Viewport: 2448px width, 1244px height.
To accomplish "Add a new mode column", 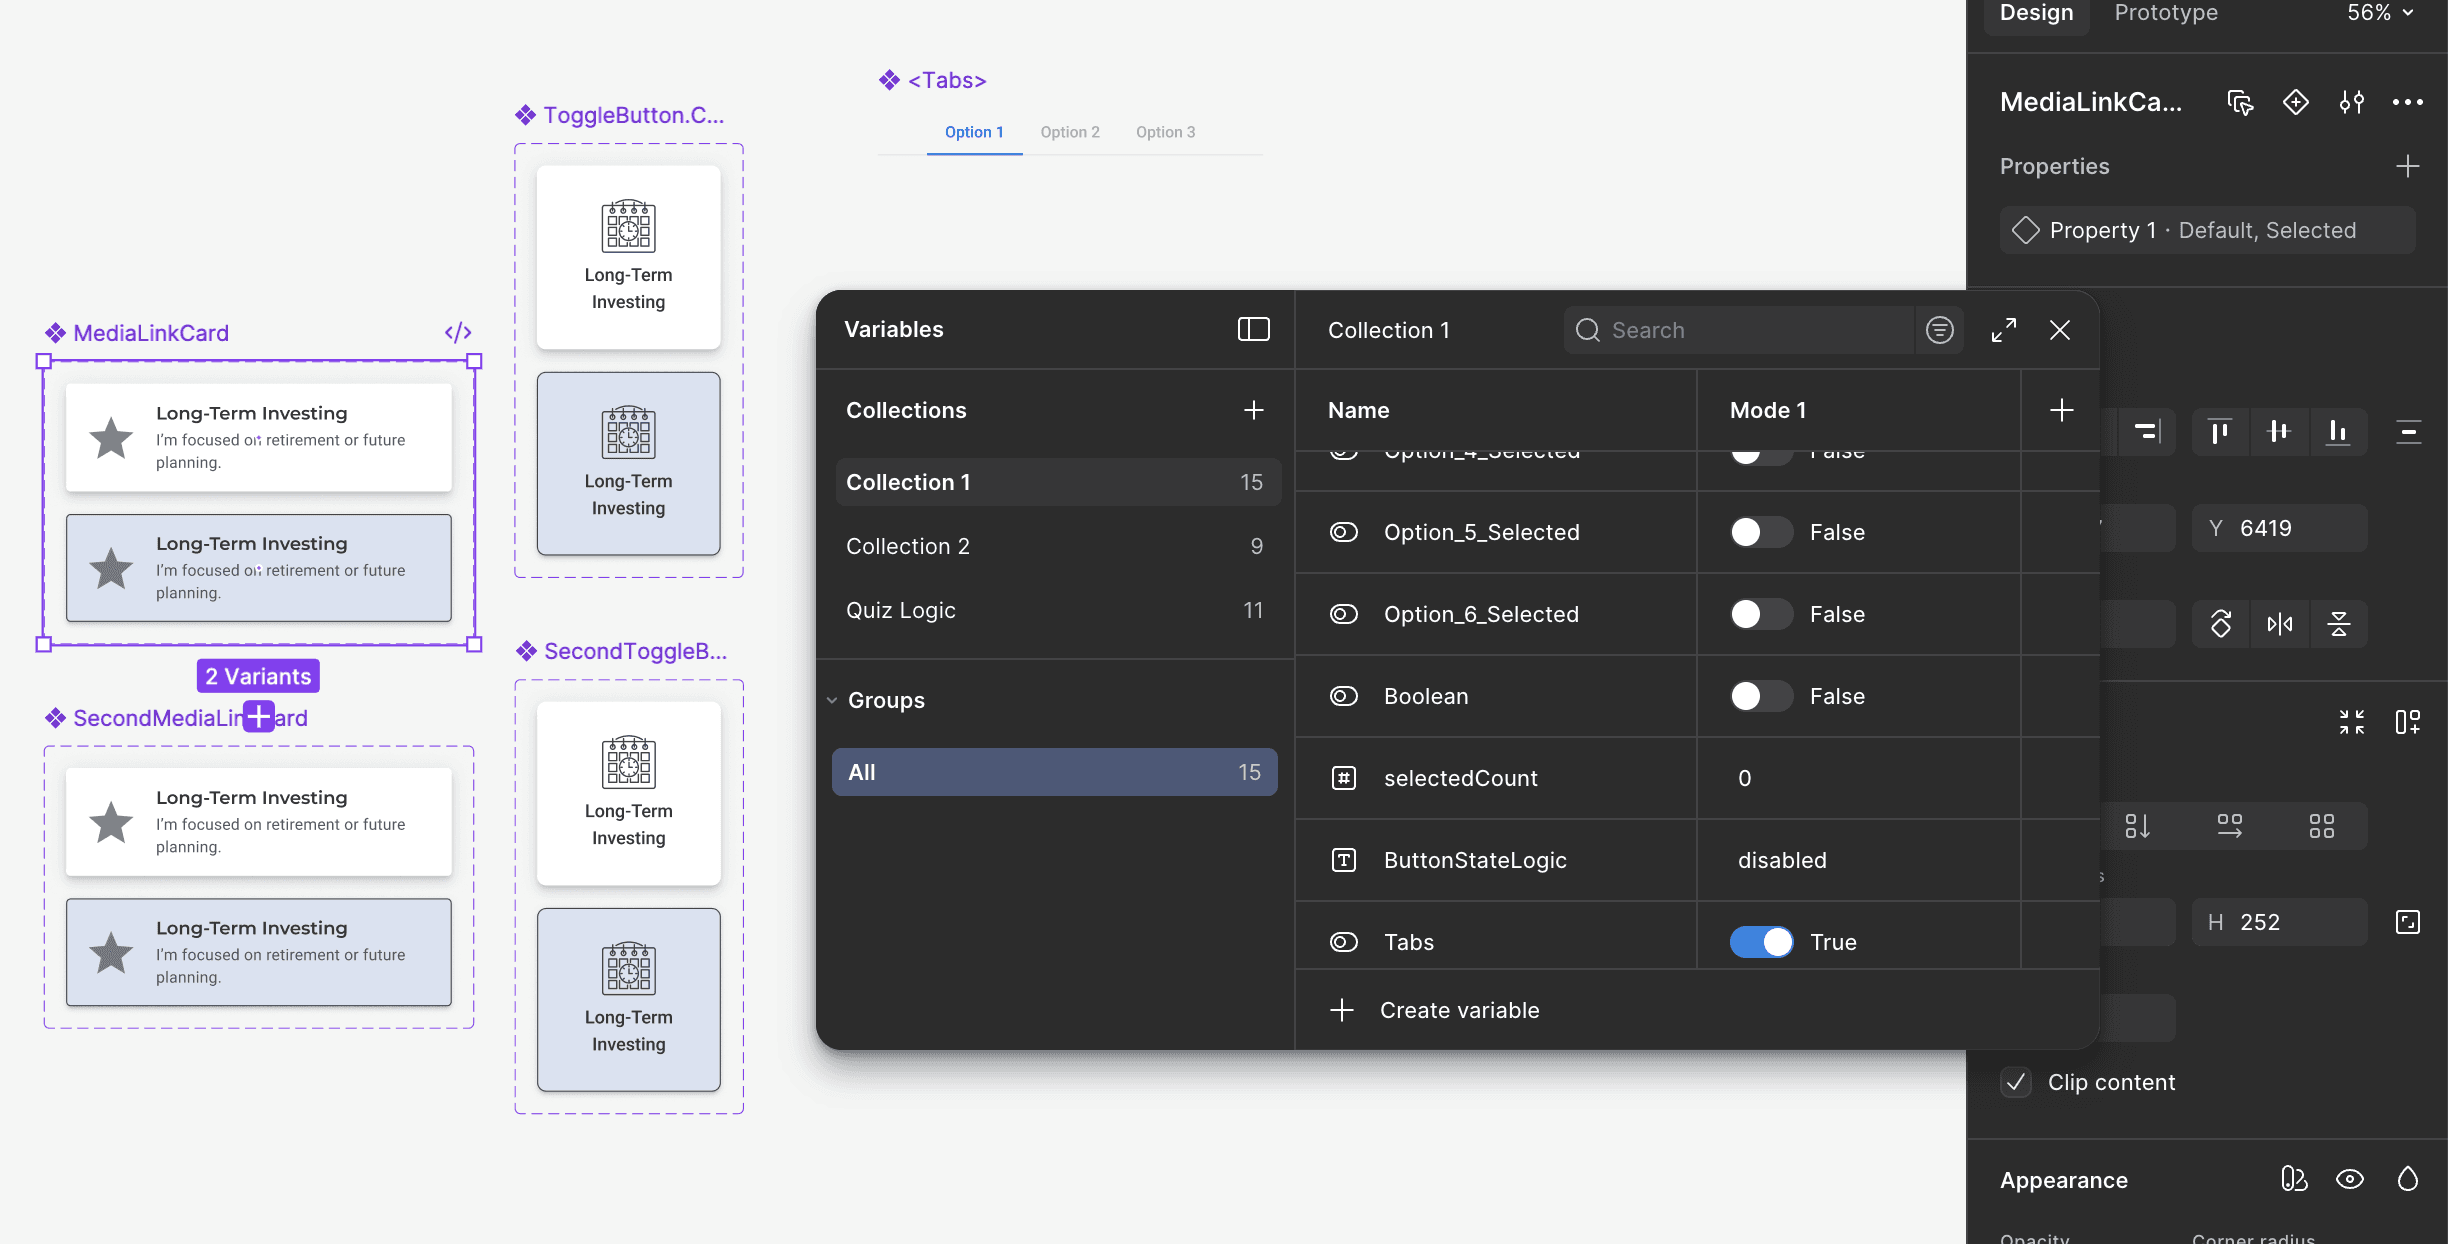I will pos(2061,410).
